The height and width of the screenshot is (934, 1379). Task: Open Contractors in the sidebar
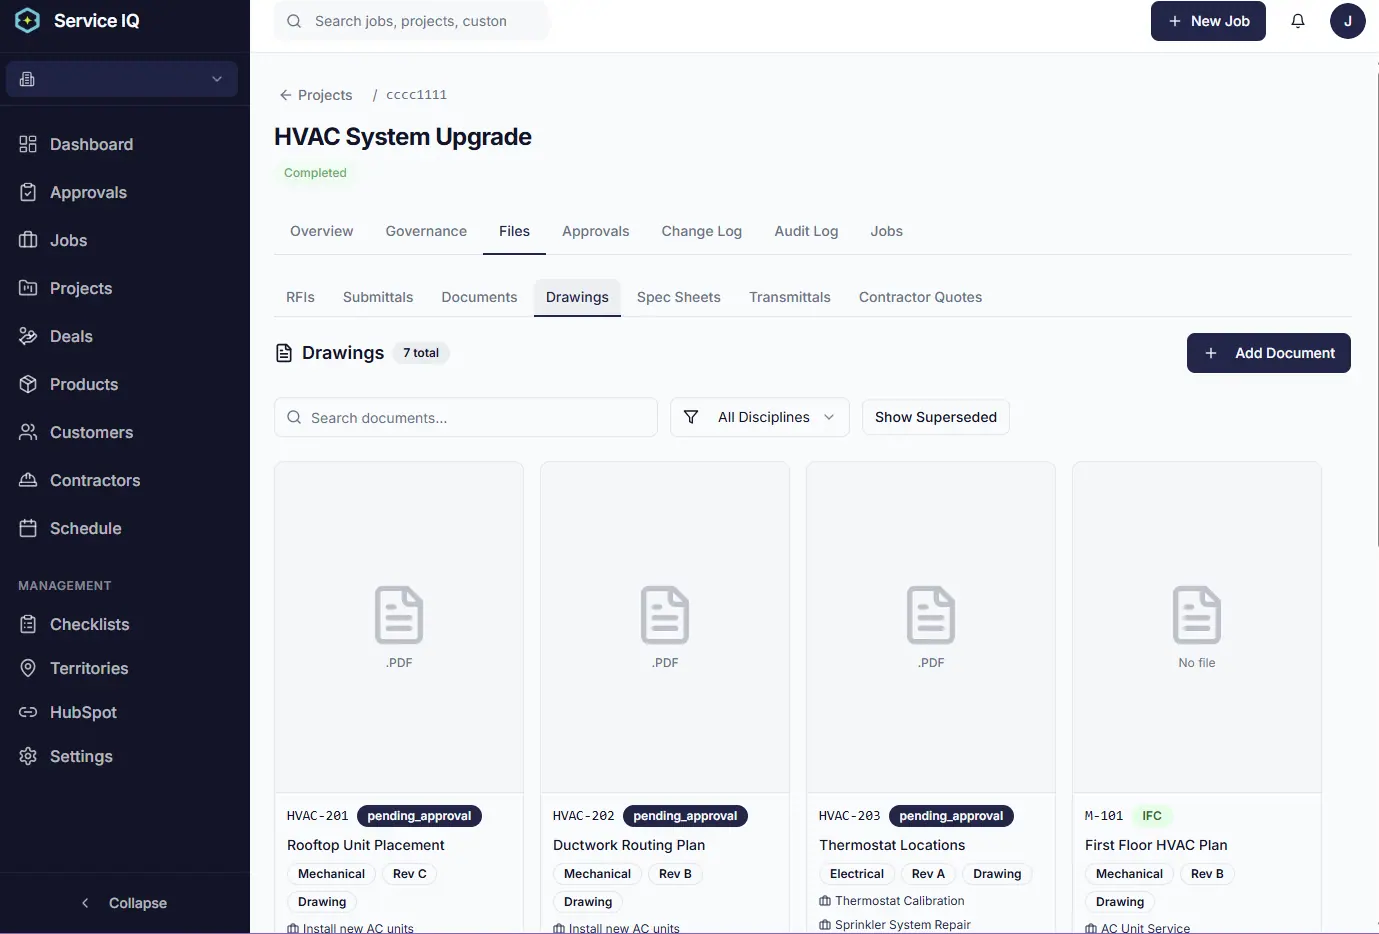coord(95,480)
